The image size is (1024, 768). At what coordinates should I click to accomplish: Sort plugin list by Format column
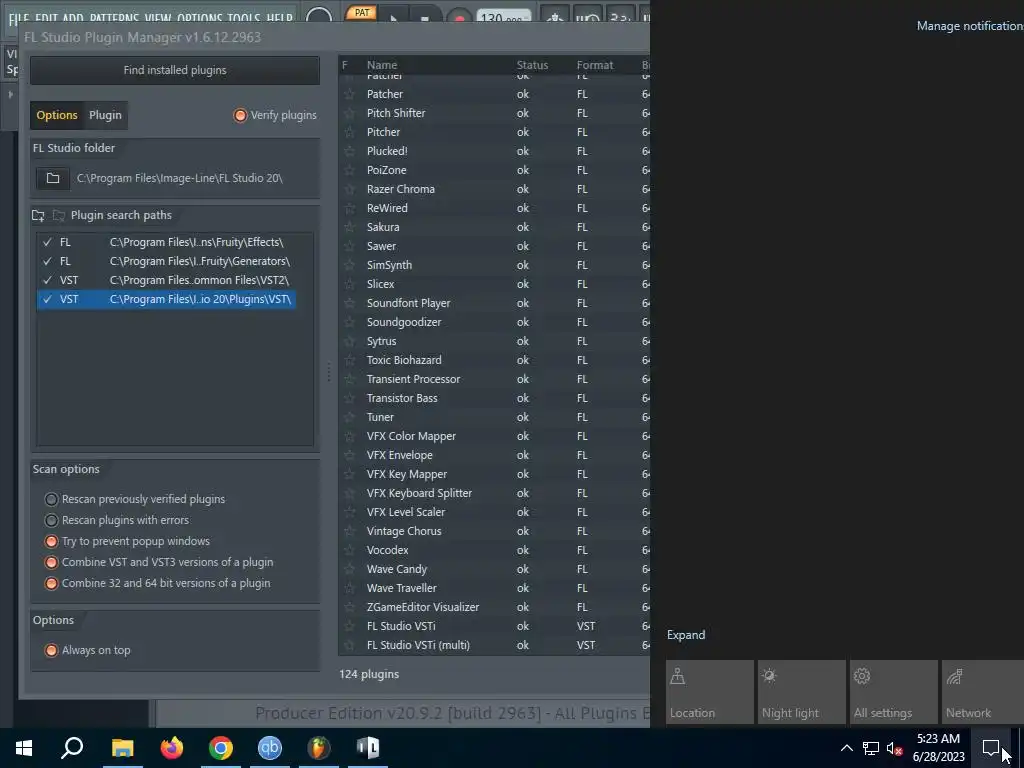595,65
